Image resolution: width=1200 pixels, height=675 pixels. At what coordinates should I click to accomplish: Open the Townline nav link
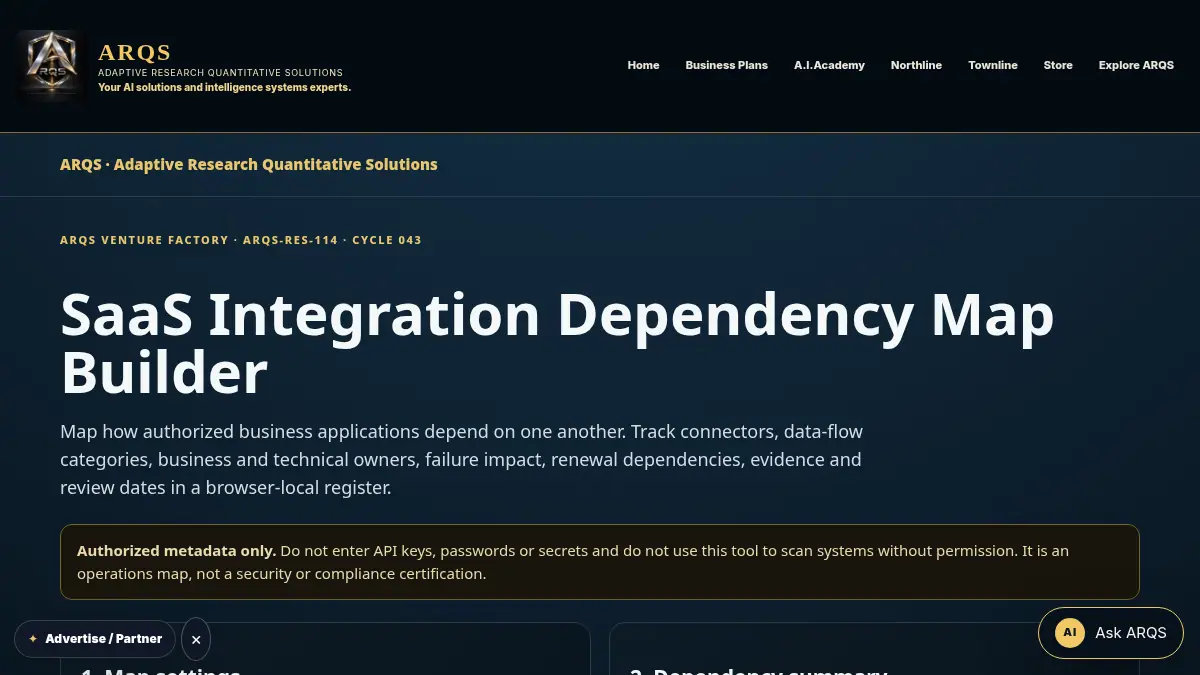(x=993, y=65)
